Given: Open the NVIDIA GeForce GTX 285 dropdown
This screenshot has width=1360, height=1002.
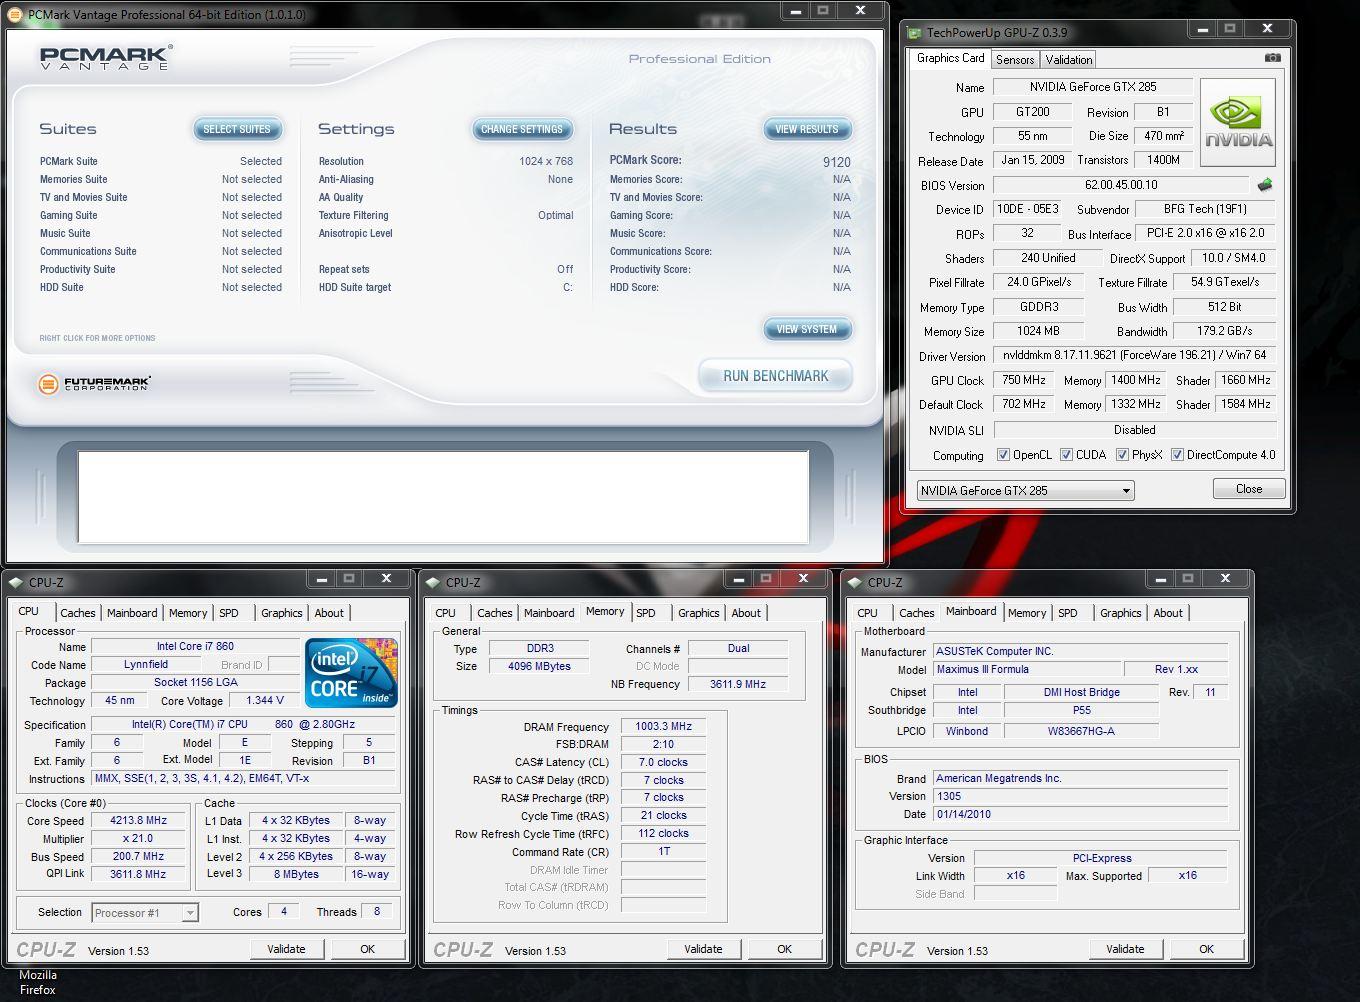Looking at the screenshot, I should 1025,491.
